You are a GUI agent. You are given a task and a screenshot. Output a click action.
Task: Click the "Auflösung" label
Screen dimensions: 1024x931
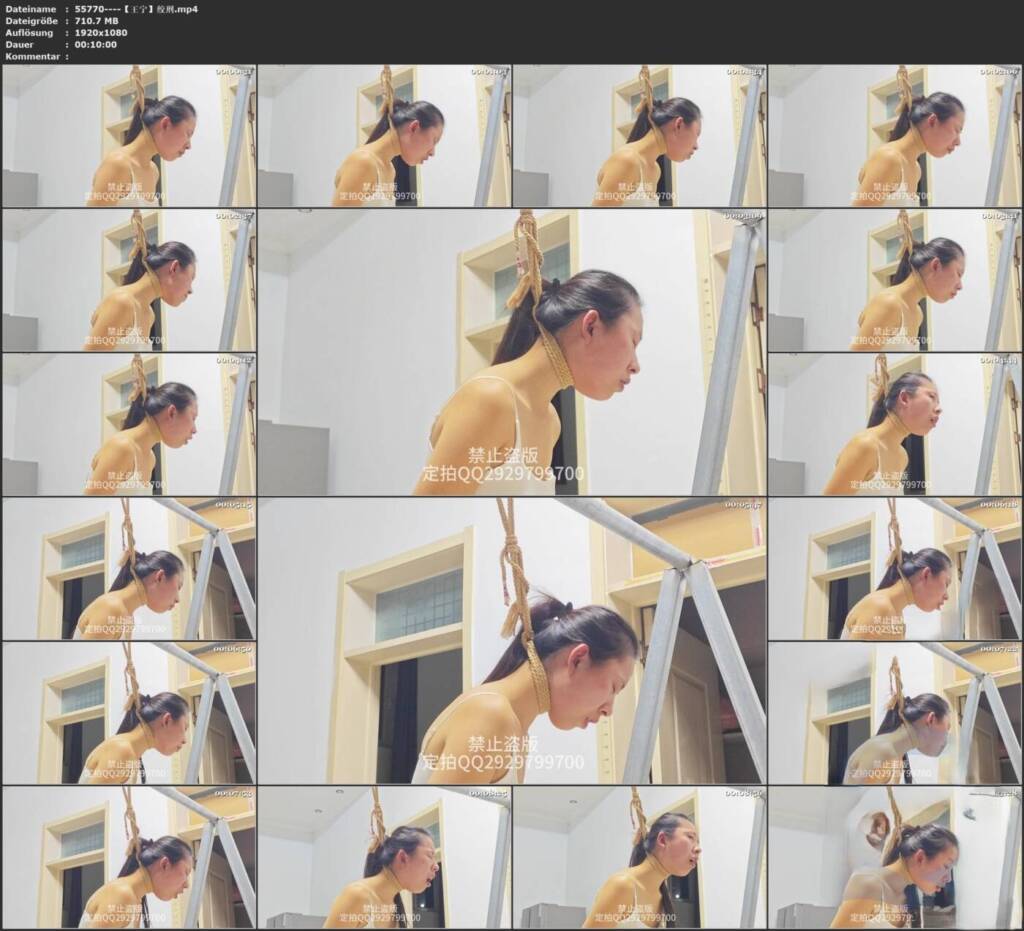29,33
